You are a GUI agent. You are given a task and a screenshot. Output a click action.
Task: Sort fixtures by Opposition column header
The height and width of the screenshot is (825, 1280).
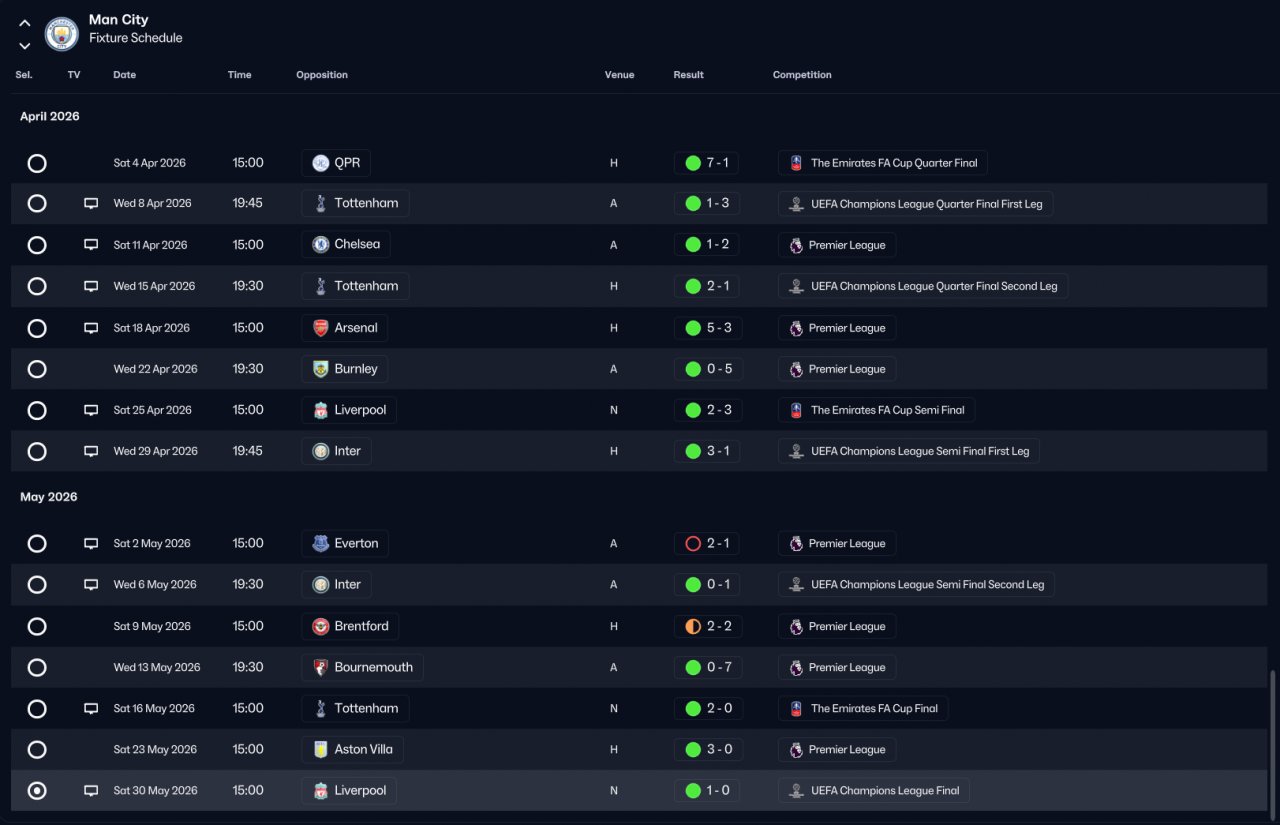322,75
